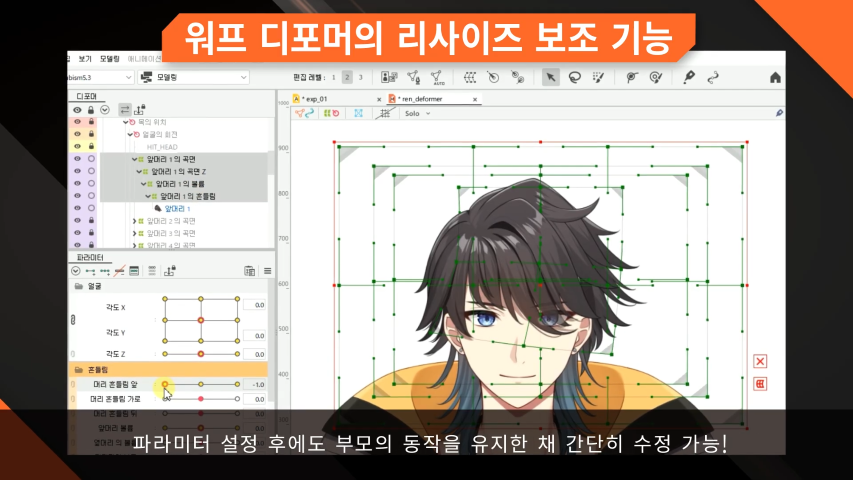Select the pen-shaped tool icon
The image size is (853, 480).
coord(689,77)
